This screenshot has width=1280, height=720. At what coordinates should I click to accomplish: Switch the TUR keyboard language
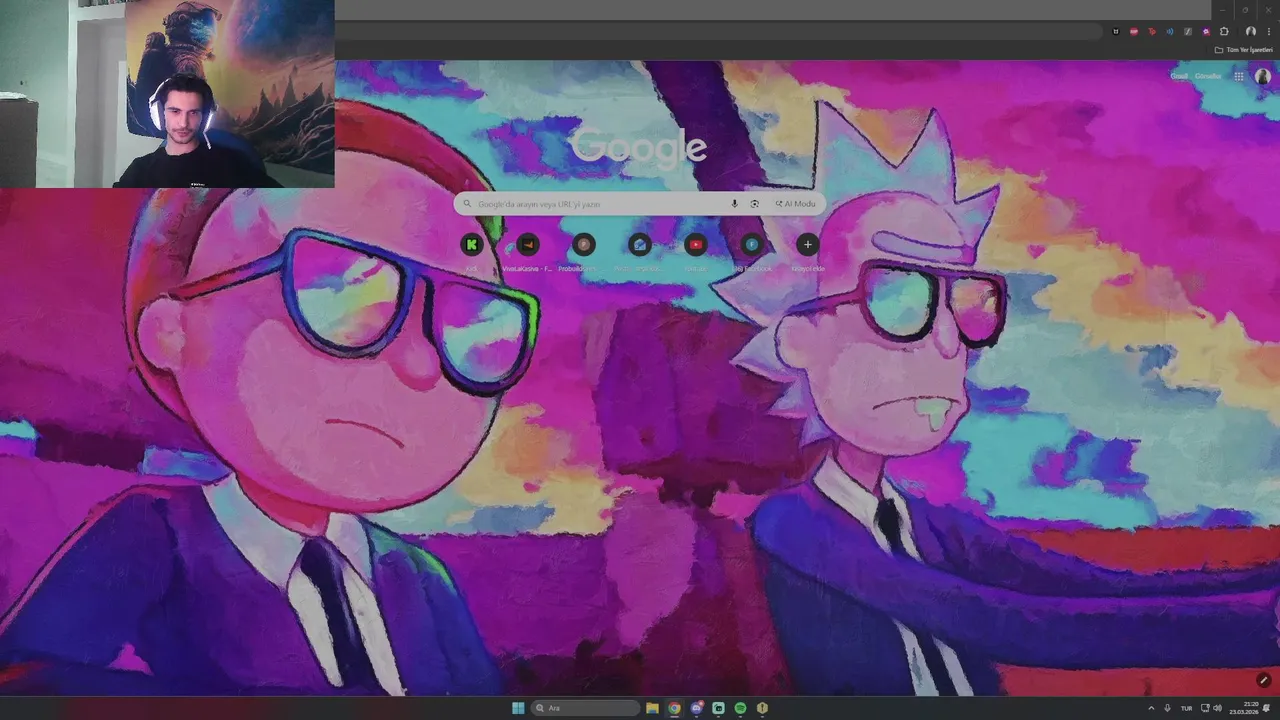1187,708
